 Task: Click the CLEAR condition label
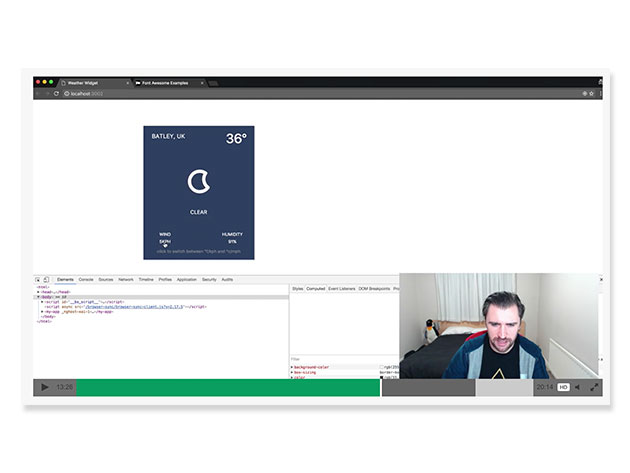(x=198, y=212)
